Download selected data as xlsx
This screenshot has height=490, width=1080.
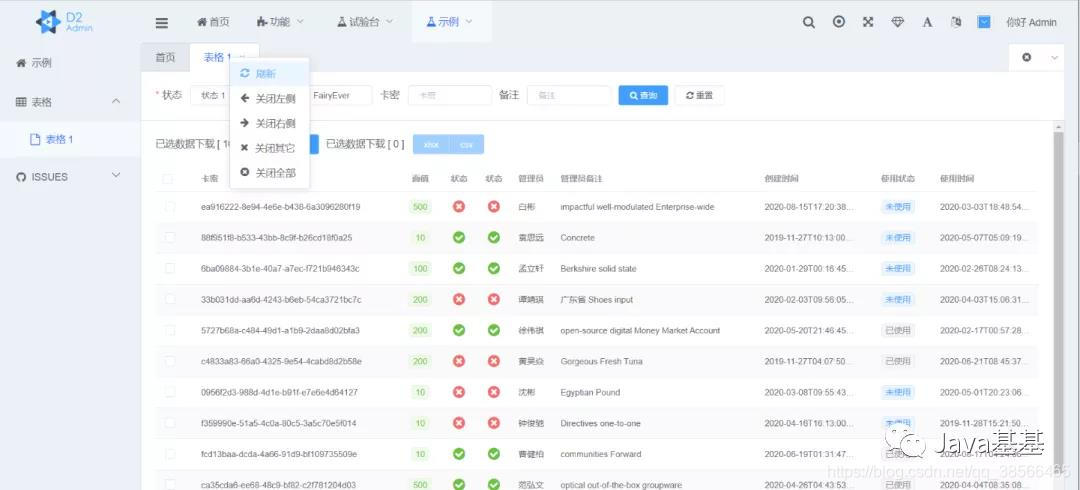coord(431,145)
